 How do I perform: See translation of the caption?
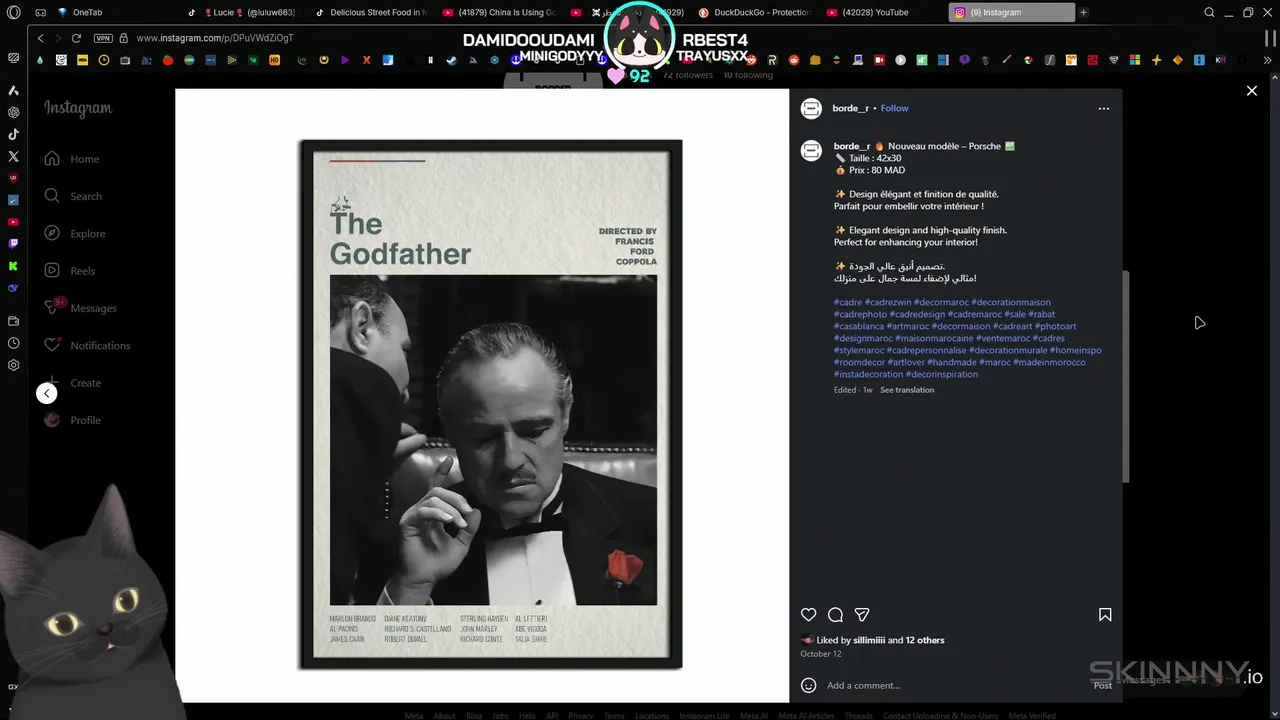[907, 390]
